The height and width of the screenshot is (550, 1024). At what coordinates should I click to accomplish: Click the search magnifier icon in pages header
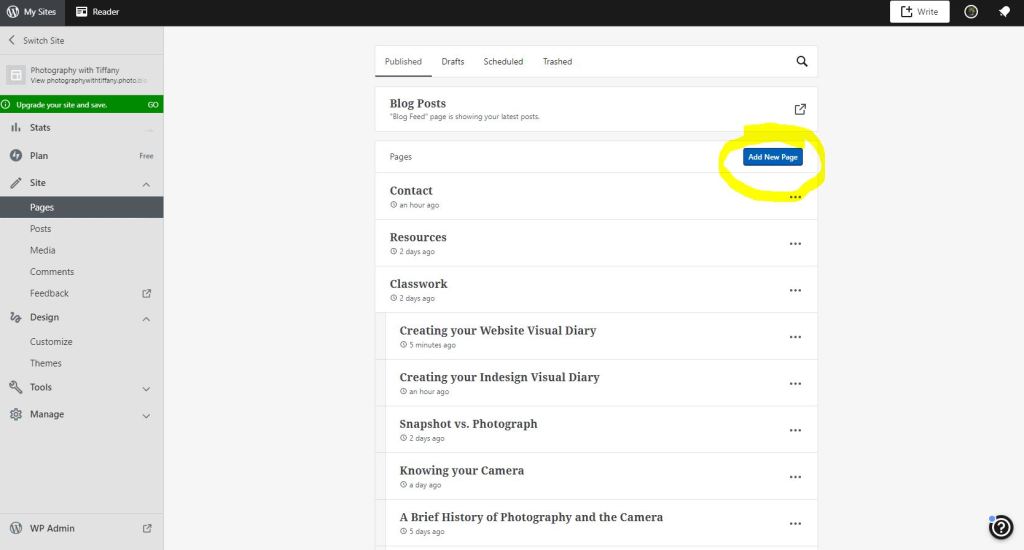pyautogui.click(x=801, y=61)
